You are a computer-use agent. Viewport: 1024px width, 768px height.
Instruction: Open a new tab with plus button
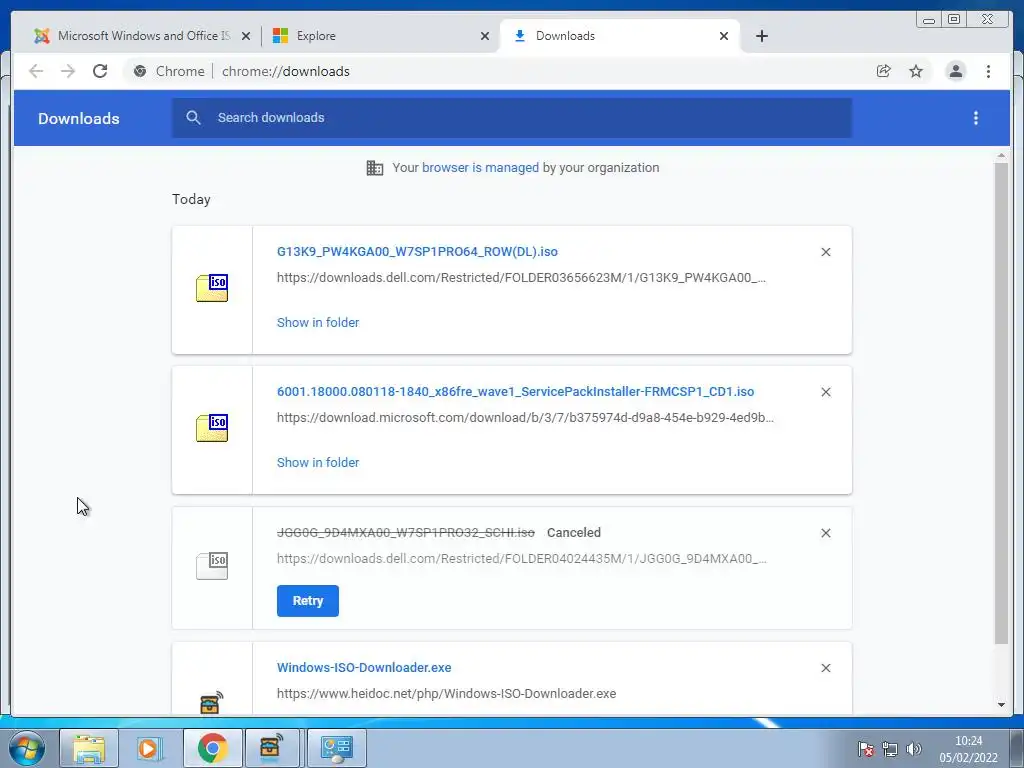(x=761, y=36)
